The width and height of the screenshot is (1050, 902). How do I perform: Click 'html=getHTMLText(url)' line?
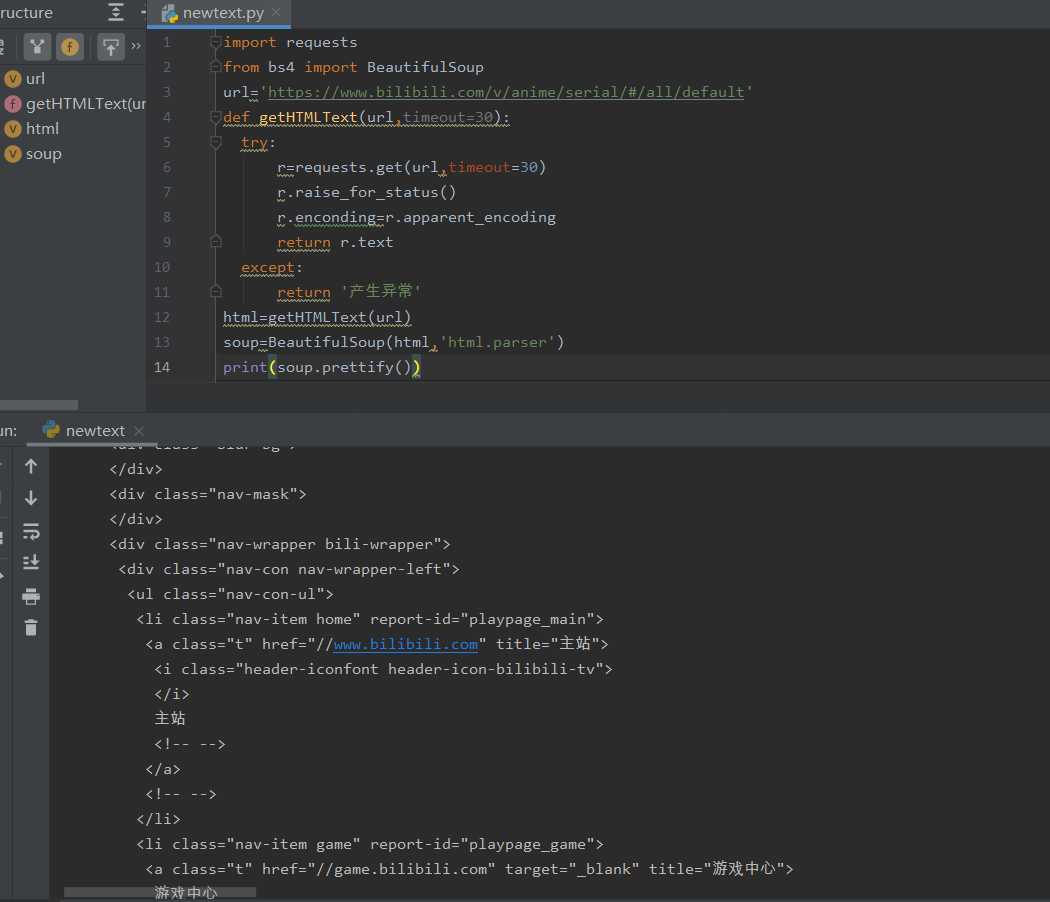(x=317, y=317)
